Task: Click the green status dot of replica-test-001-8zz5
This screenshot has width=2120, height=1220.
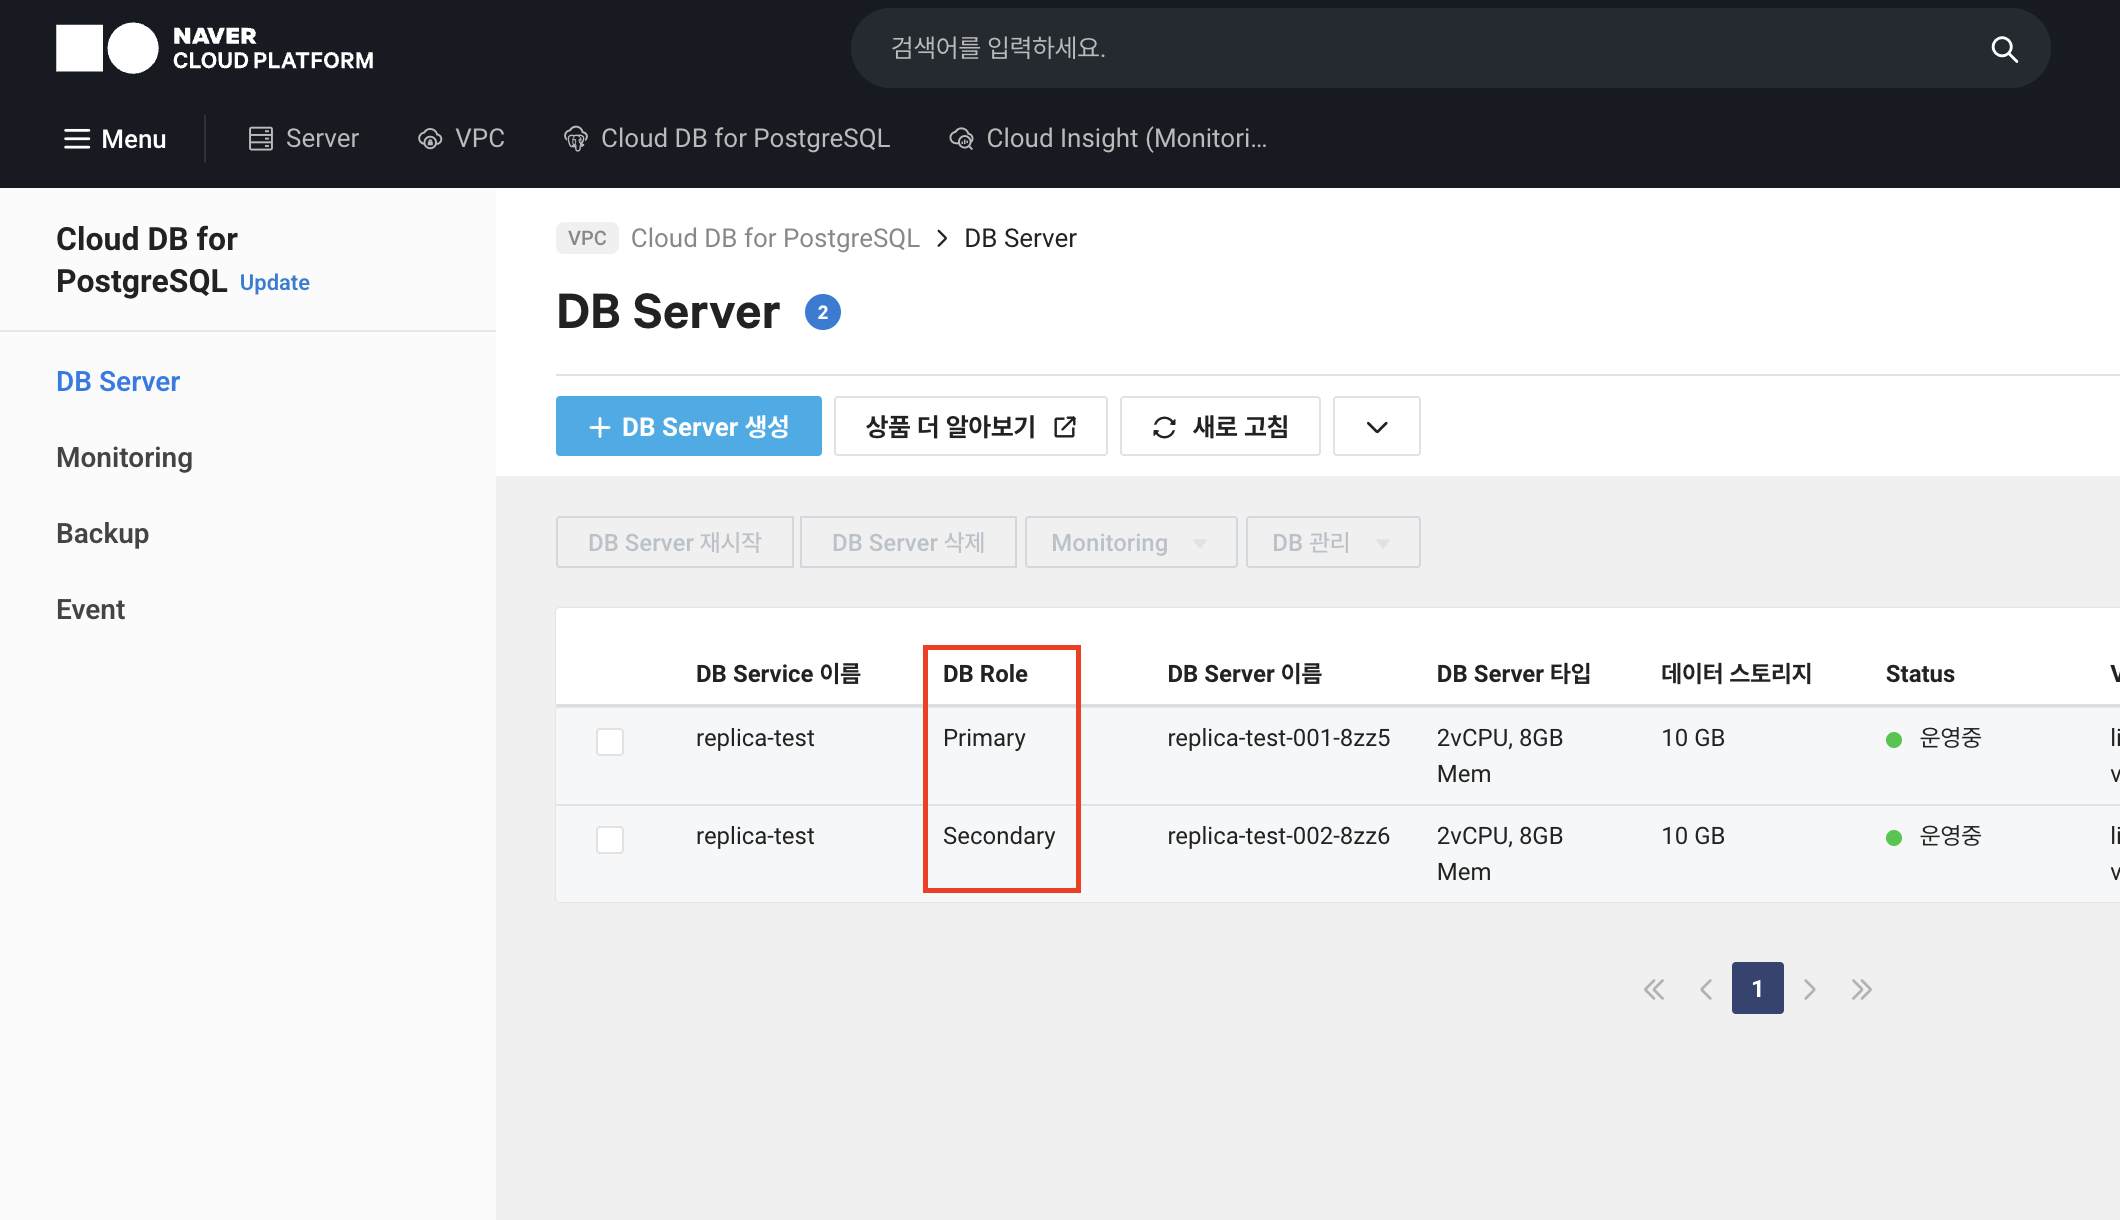Action: click(1894, 740)
